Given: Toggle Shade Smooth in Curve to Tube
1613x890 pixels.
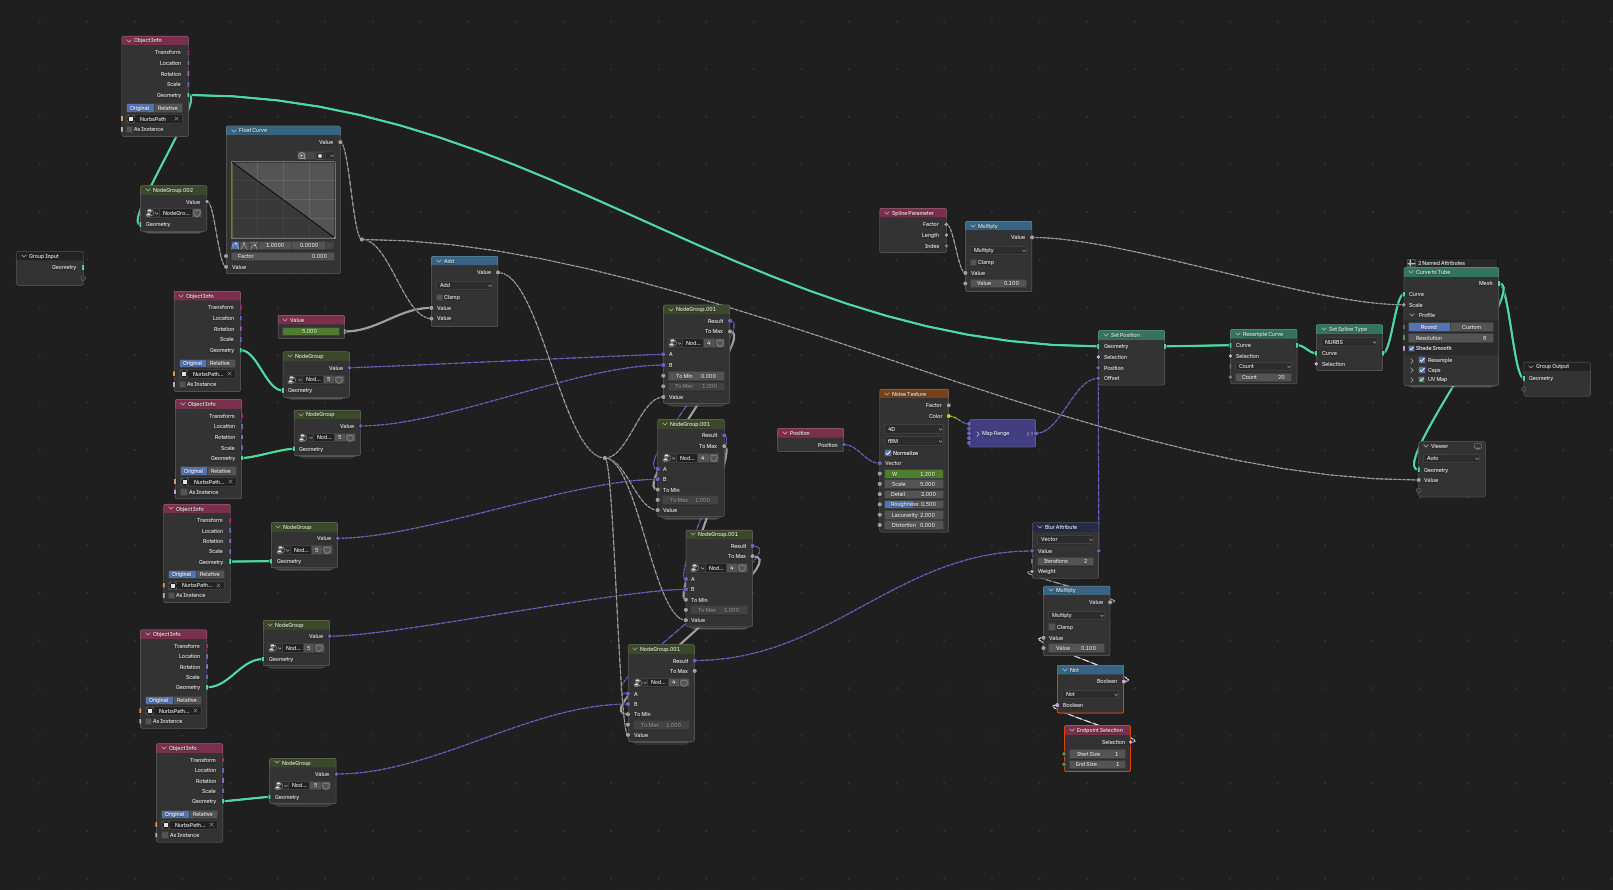Looking at the screenshot, I should click(1412, 348).
